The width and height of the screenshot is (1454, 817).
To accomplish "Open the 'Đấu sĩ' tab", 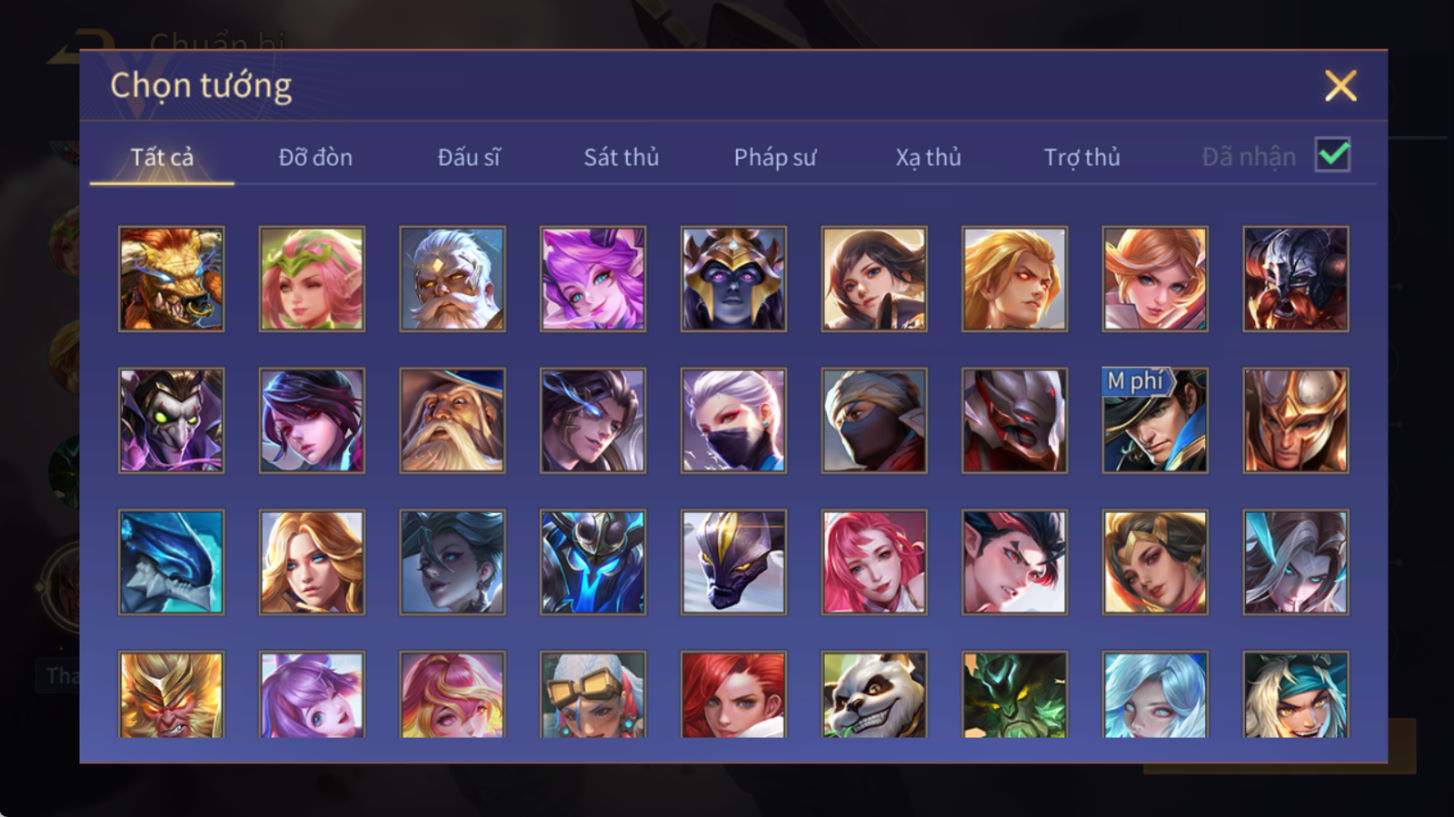I will click(469, 157).
